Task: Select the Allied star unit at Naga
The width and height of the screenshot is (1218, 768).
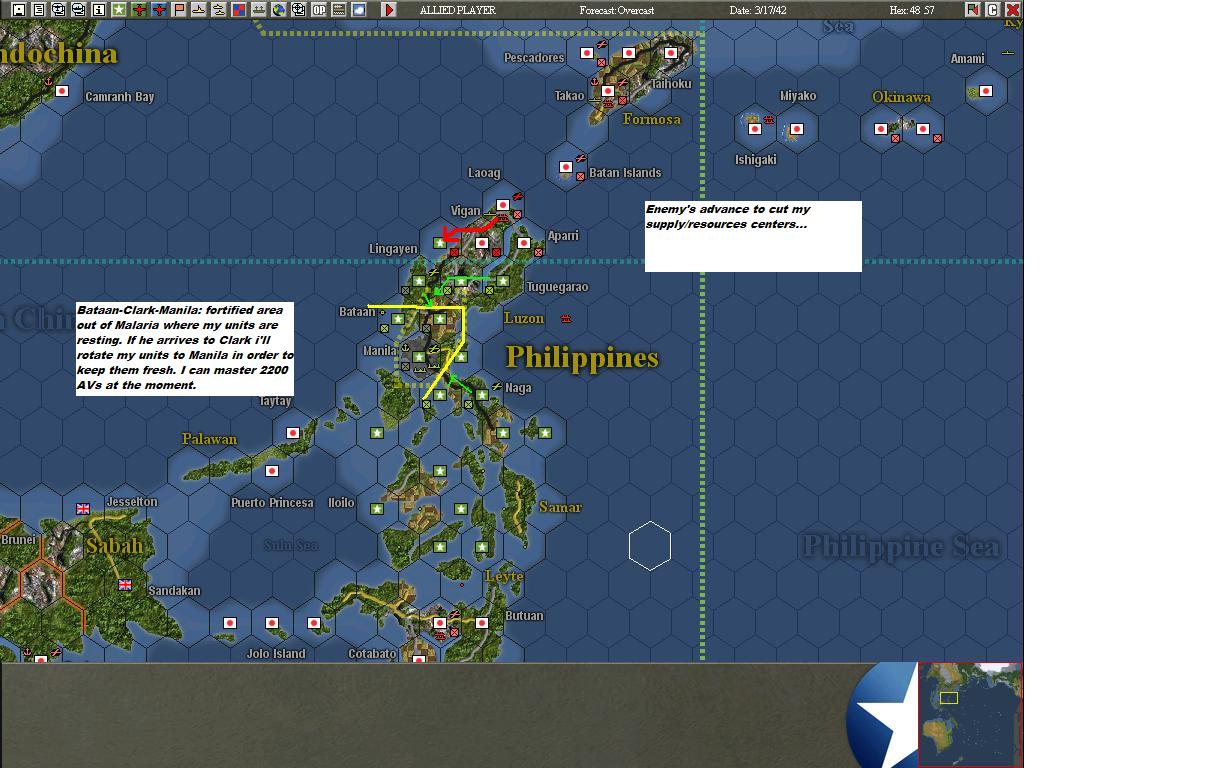Action: 482,395
